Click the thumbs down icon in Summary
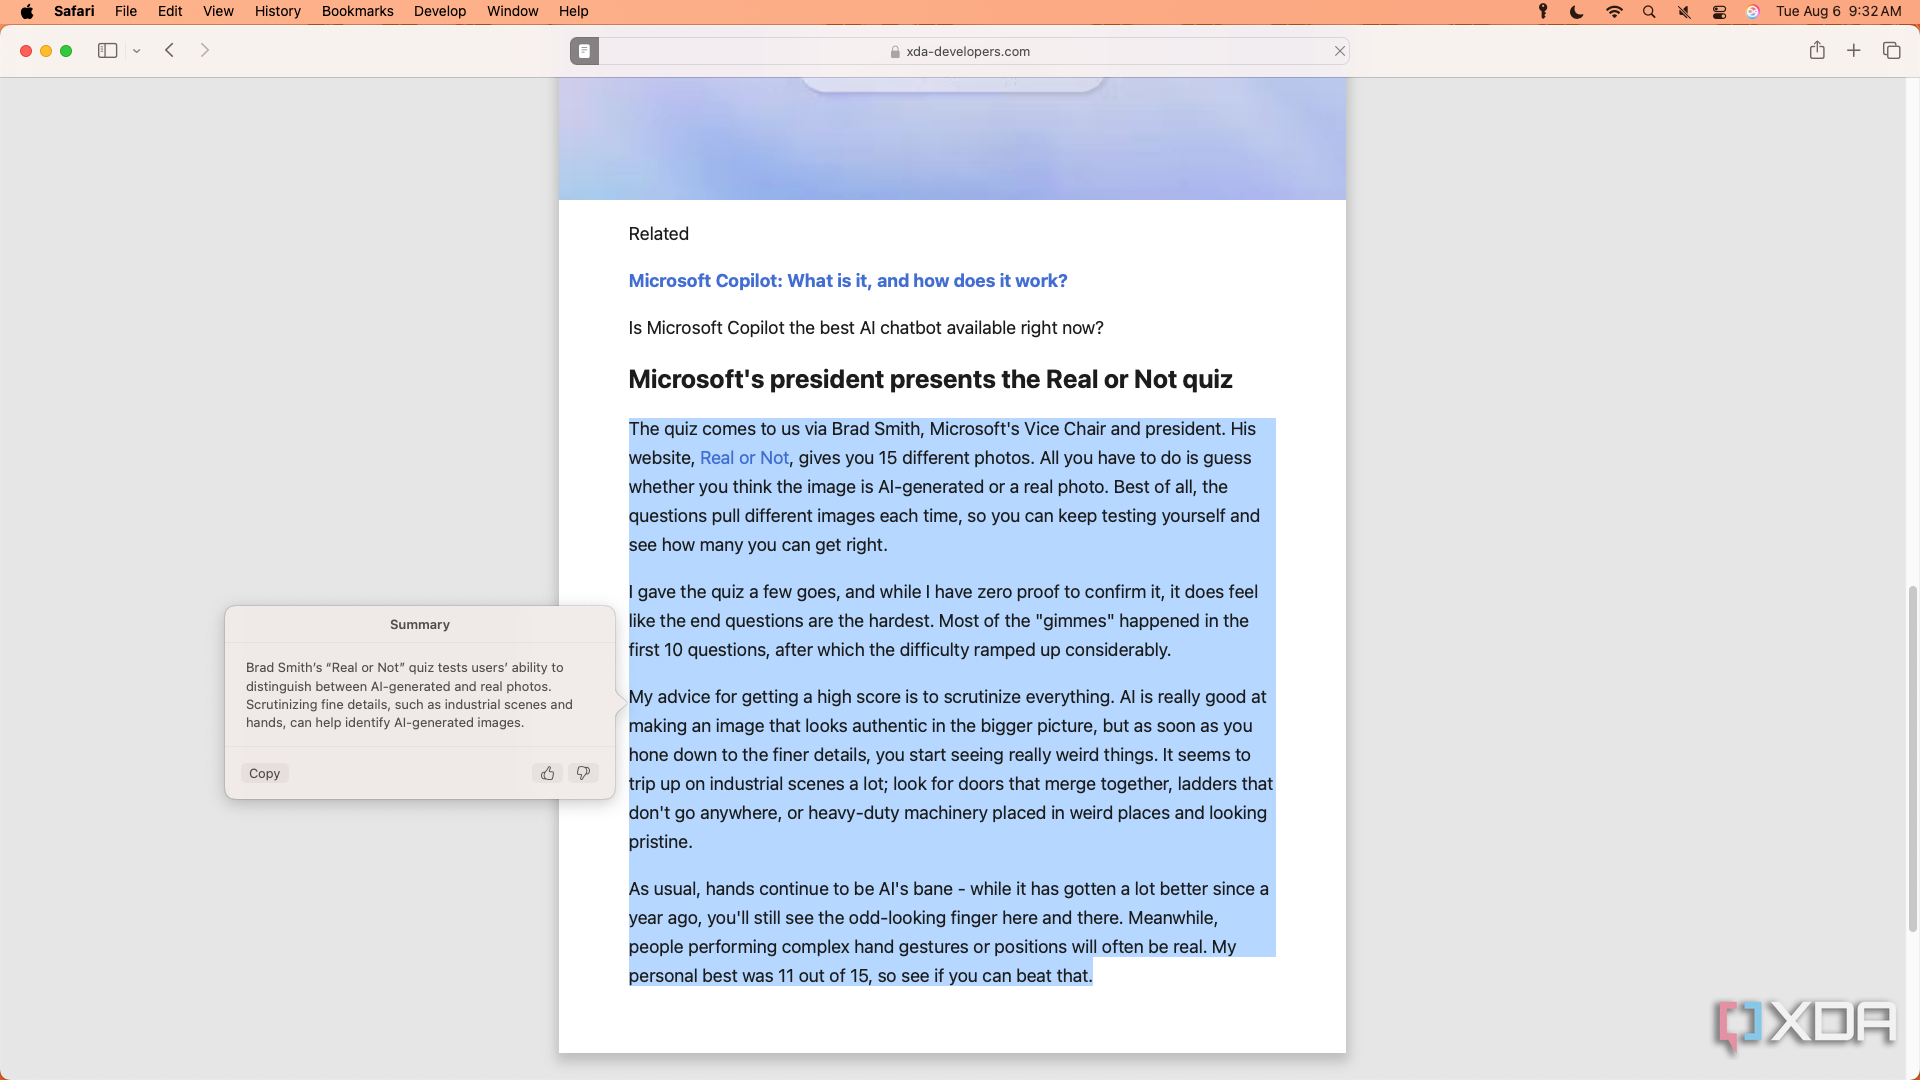Viewport: 1920px width, 1080px height. [x=582, y=771]
